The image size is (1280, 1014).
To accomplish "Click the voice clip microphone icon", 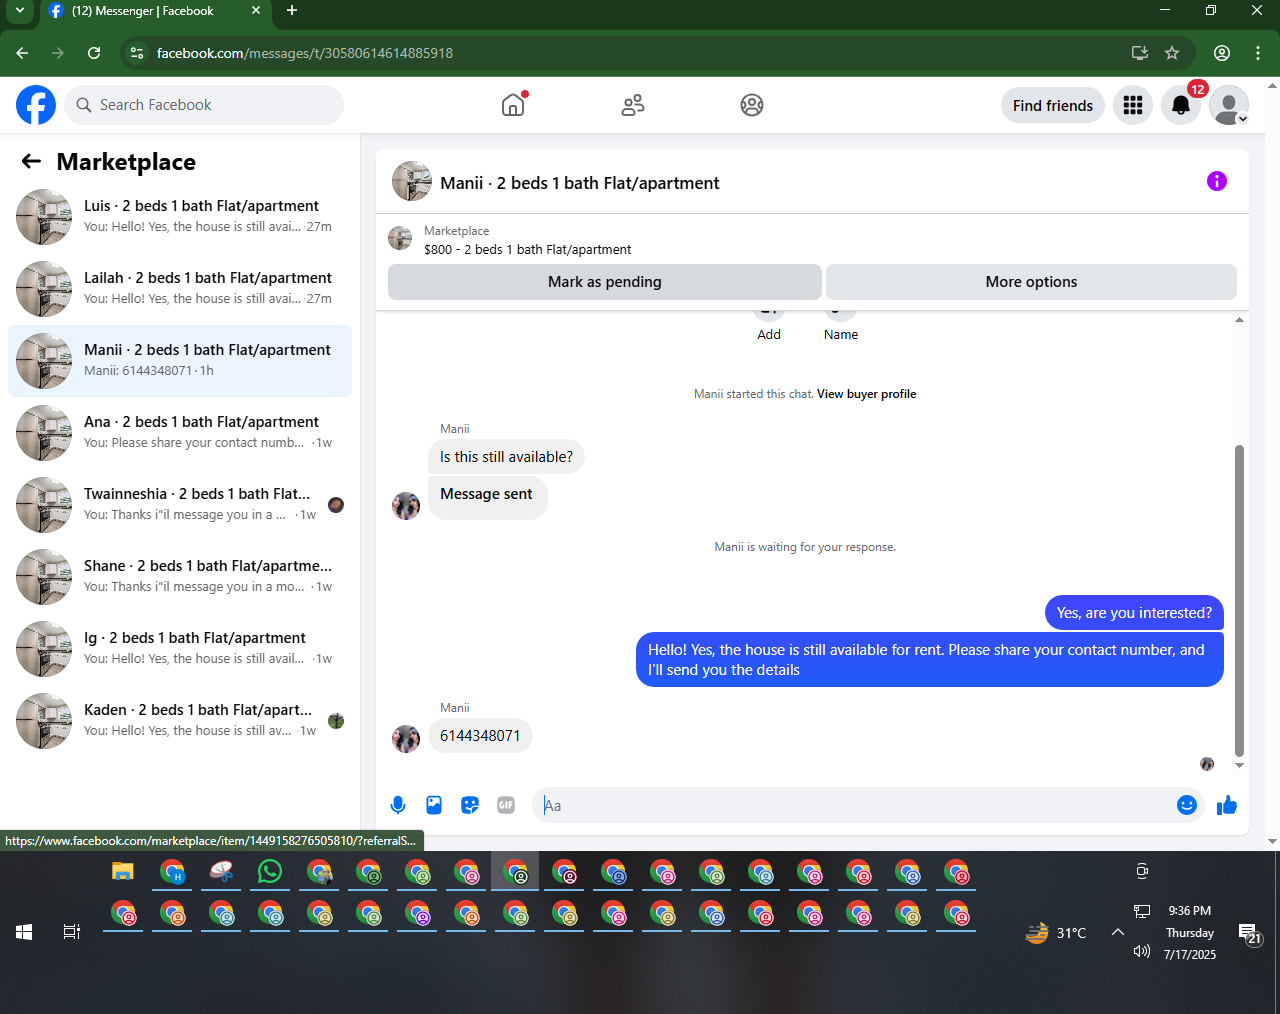I will coord(398,805).
